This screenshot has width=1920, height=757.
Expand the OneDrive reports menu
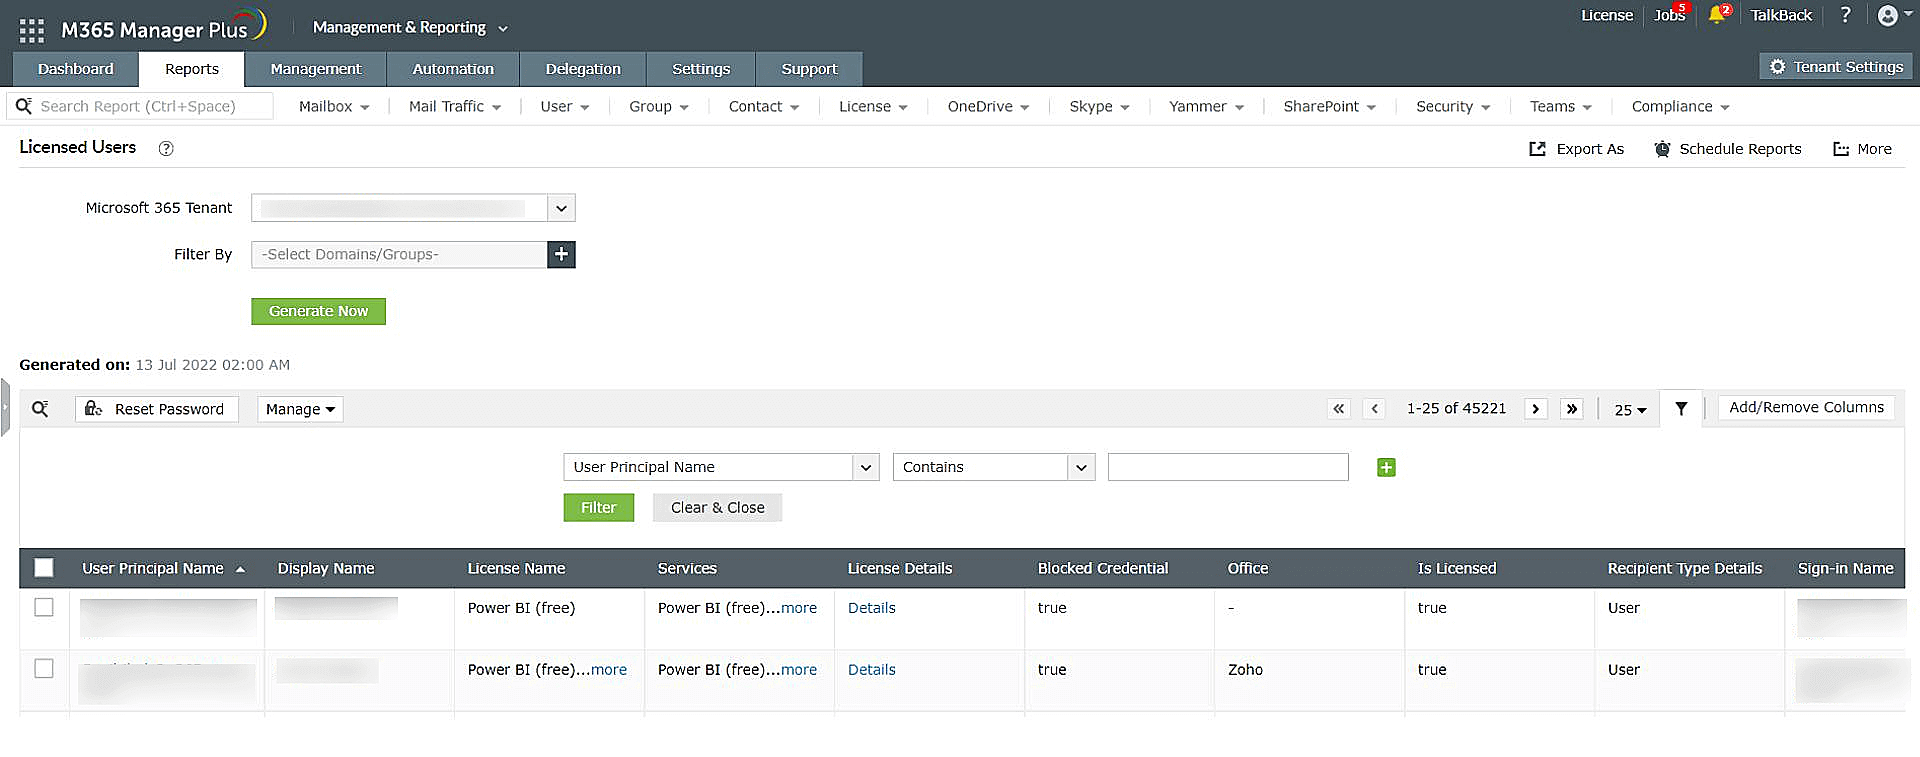pyautogui.click(x=988, y=106)
